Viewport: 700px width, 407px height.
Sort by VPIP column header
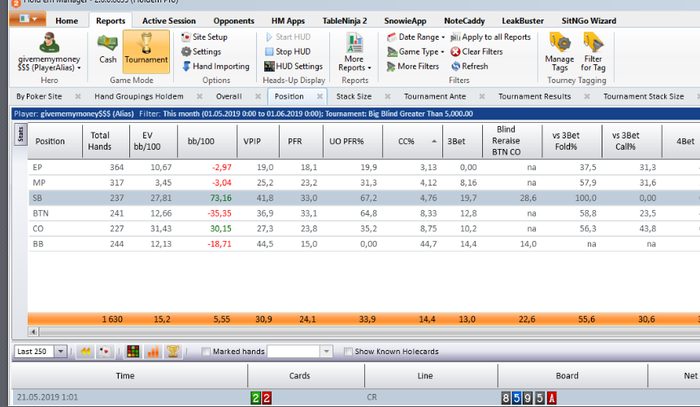point(258,141)
